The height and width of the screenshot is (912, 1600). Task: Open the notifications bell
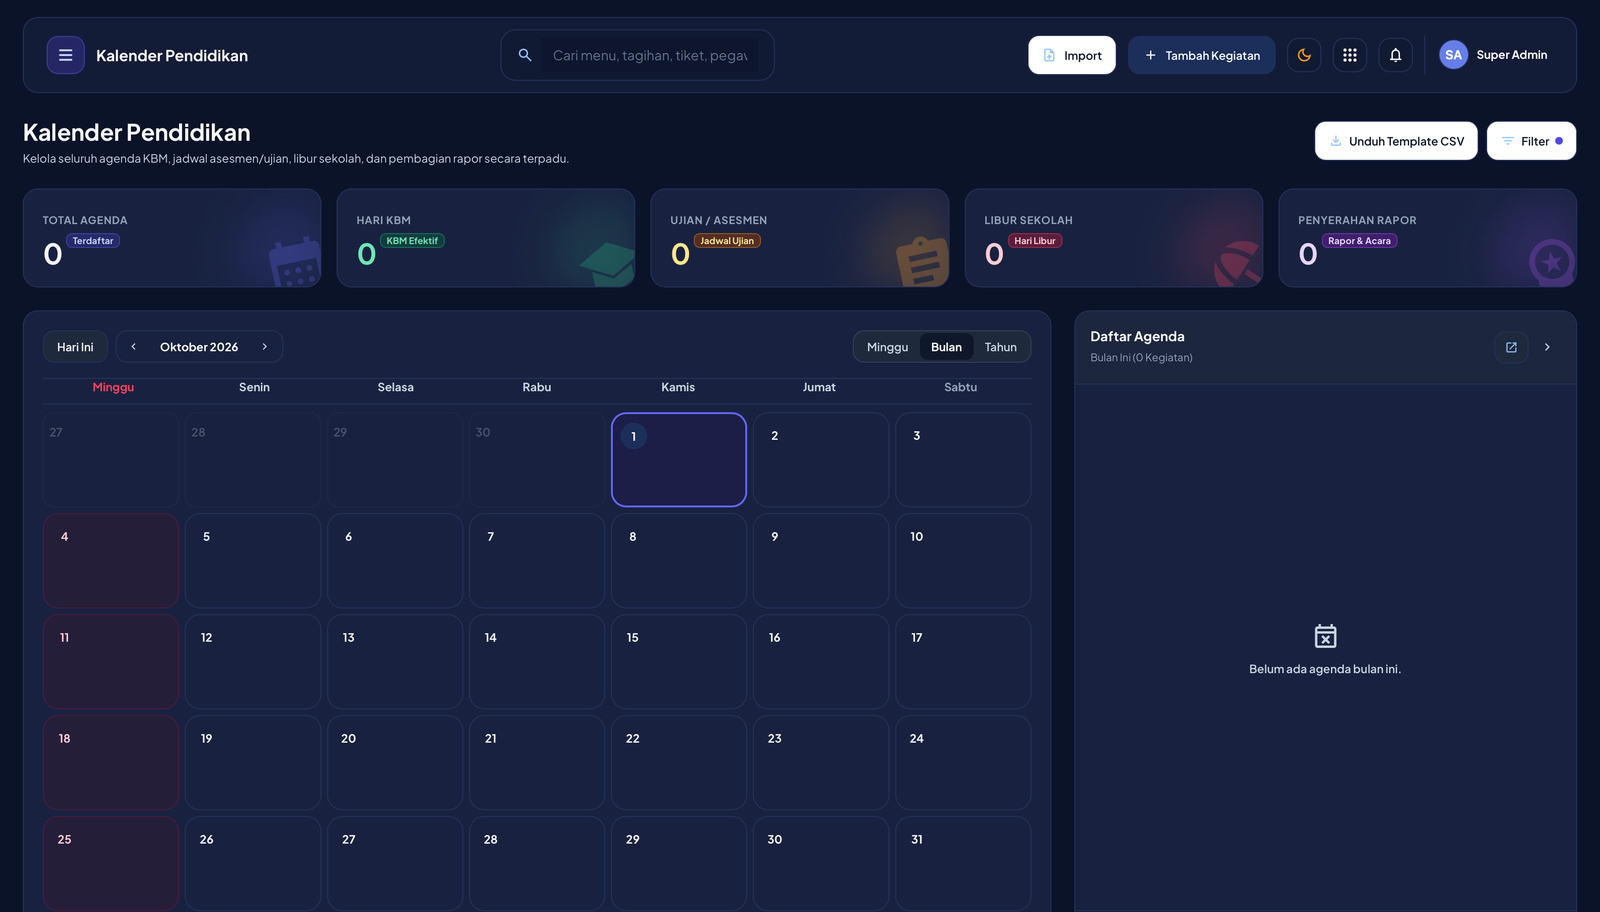(x=1396, y=55)
